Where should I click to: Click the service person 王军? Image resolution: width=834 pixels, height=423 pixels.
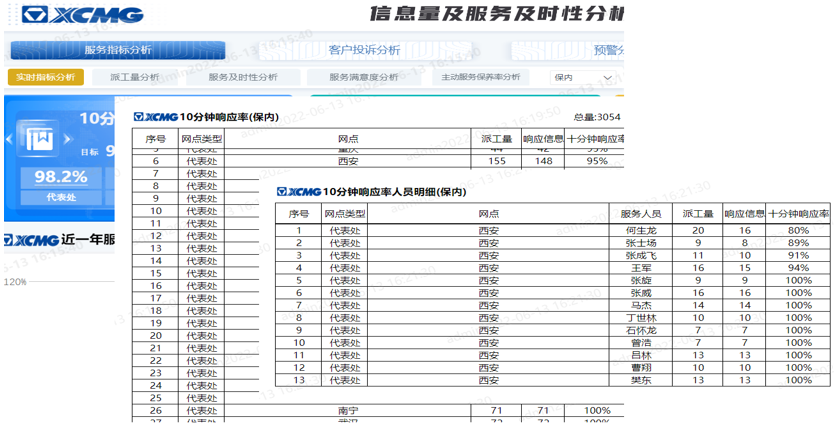[x=641, y=268]
